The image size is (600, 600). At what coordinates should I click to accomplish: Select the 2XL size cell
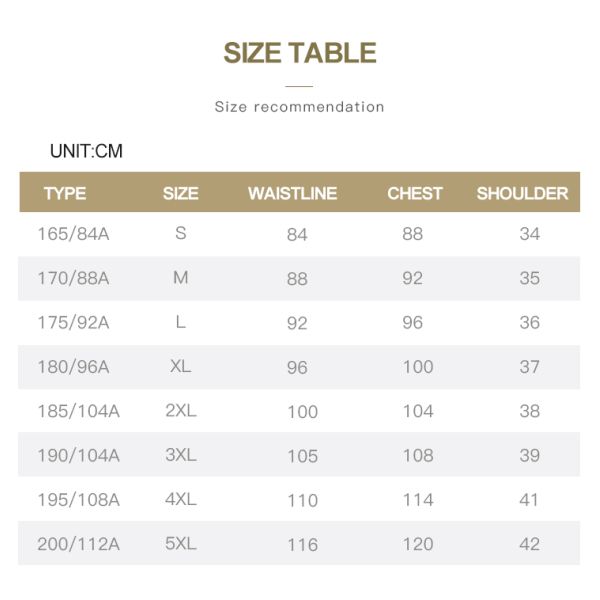point(181,411)
